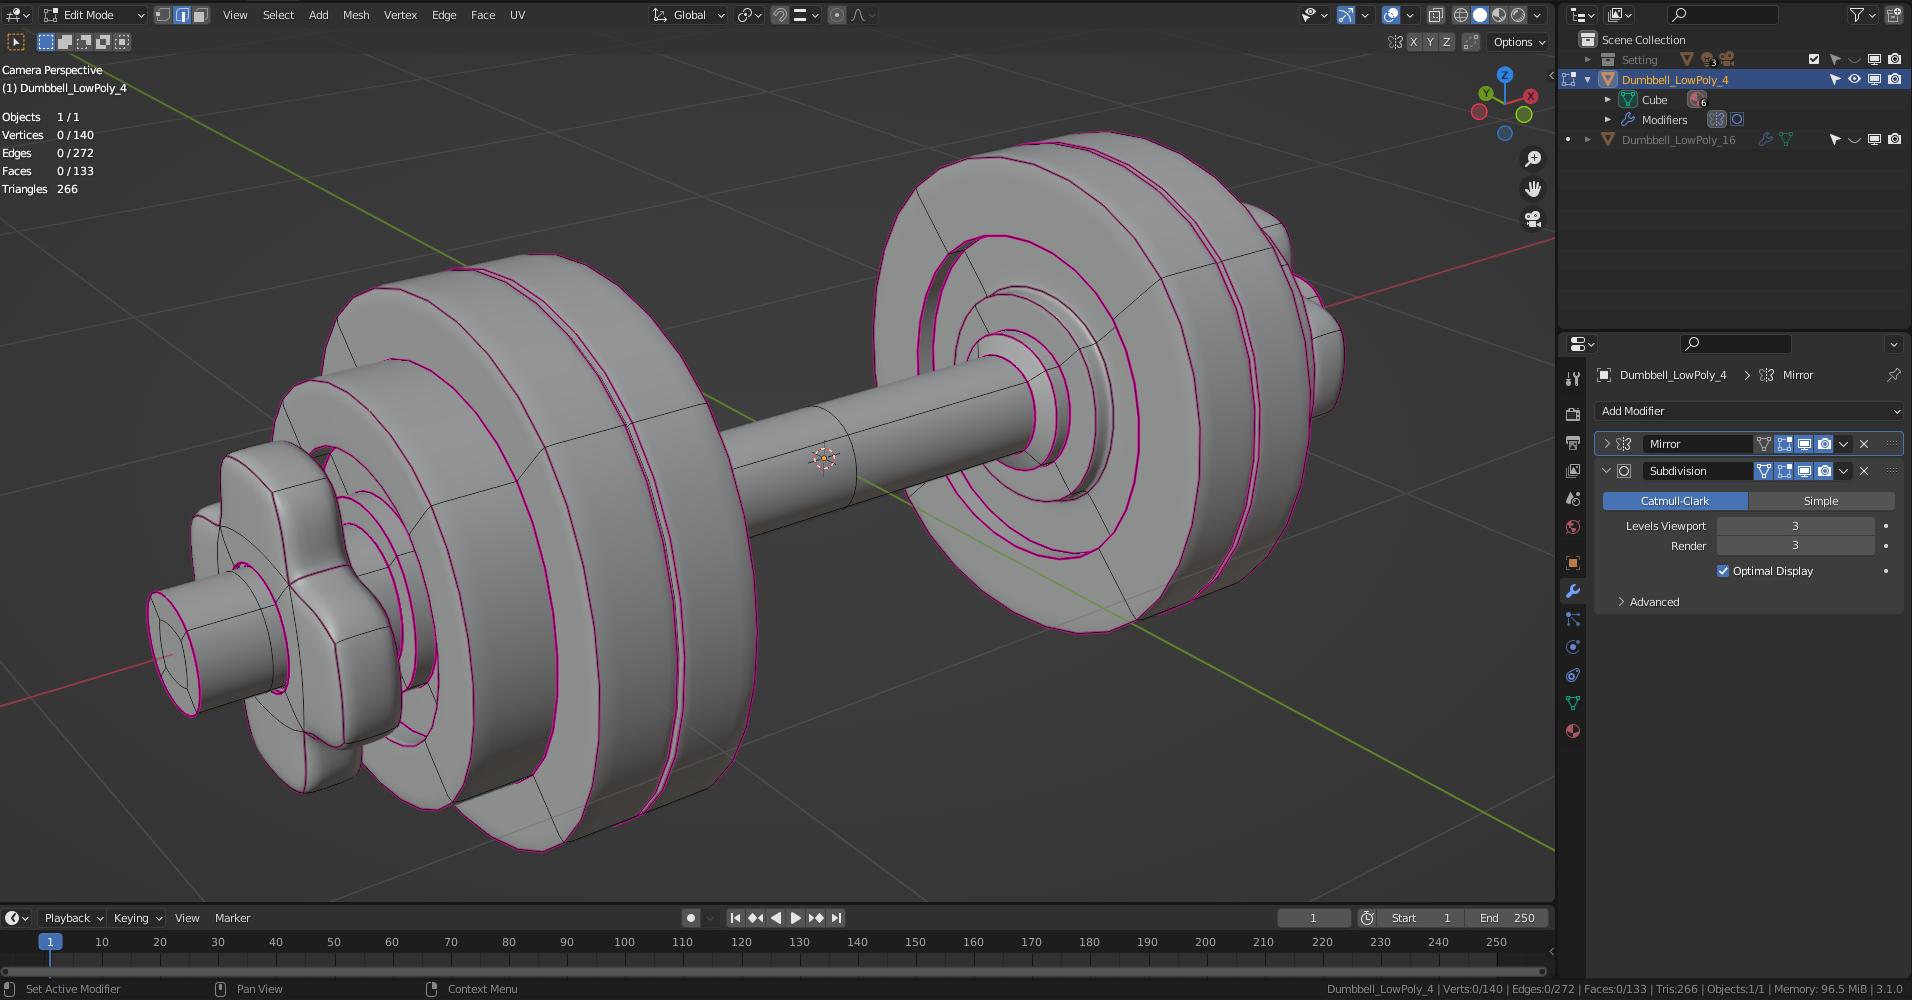Screen dimensions: 1912x1000
Task: Open the Vertex menu
Action: [400, 15]
